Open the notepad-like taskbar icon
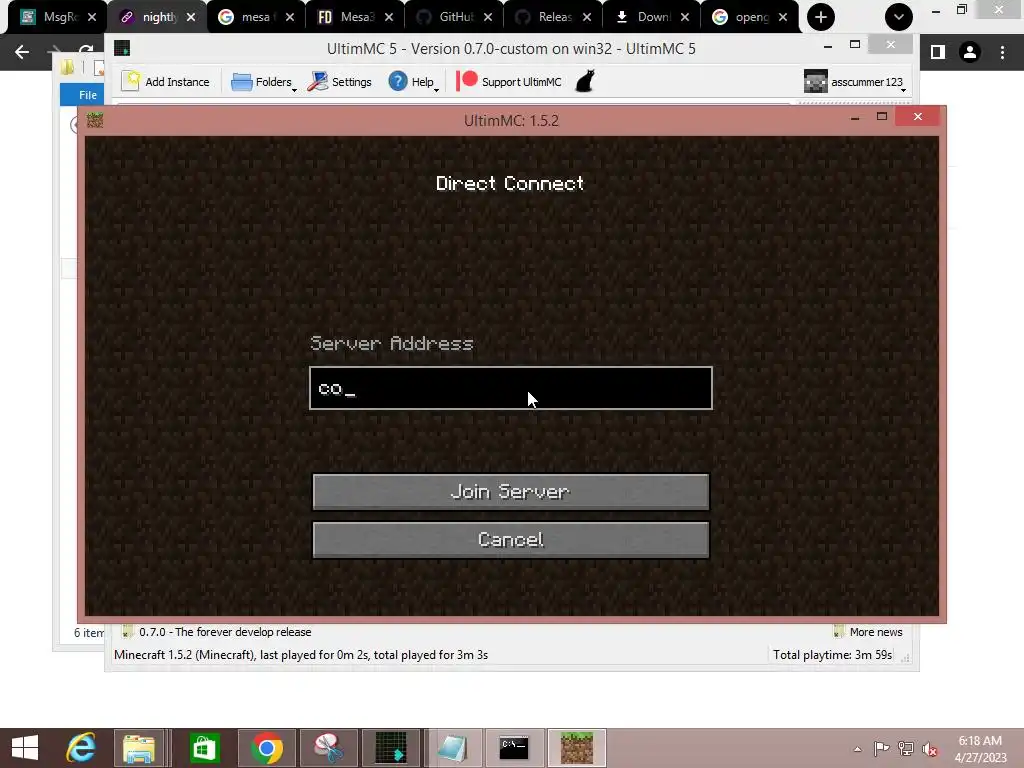The height and width of the screenshot is (768, 1024). pos(453,748)
